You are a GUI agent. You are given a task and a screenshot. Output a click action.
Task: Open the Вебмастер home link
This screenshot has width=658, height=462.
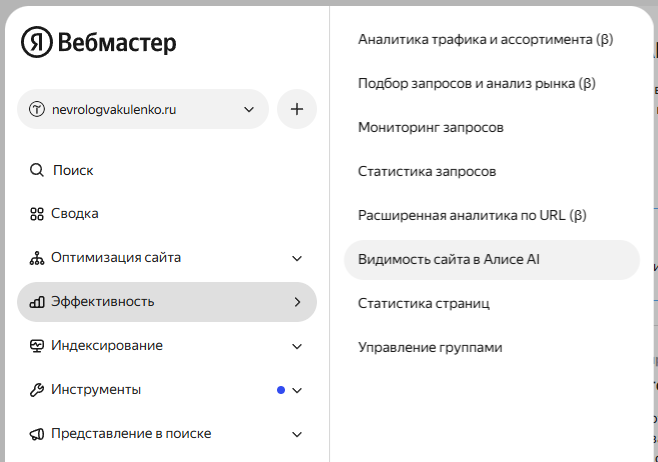coord(117,43)
